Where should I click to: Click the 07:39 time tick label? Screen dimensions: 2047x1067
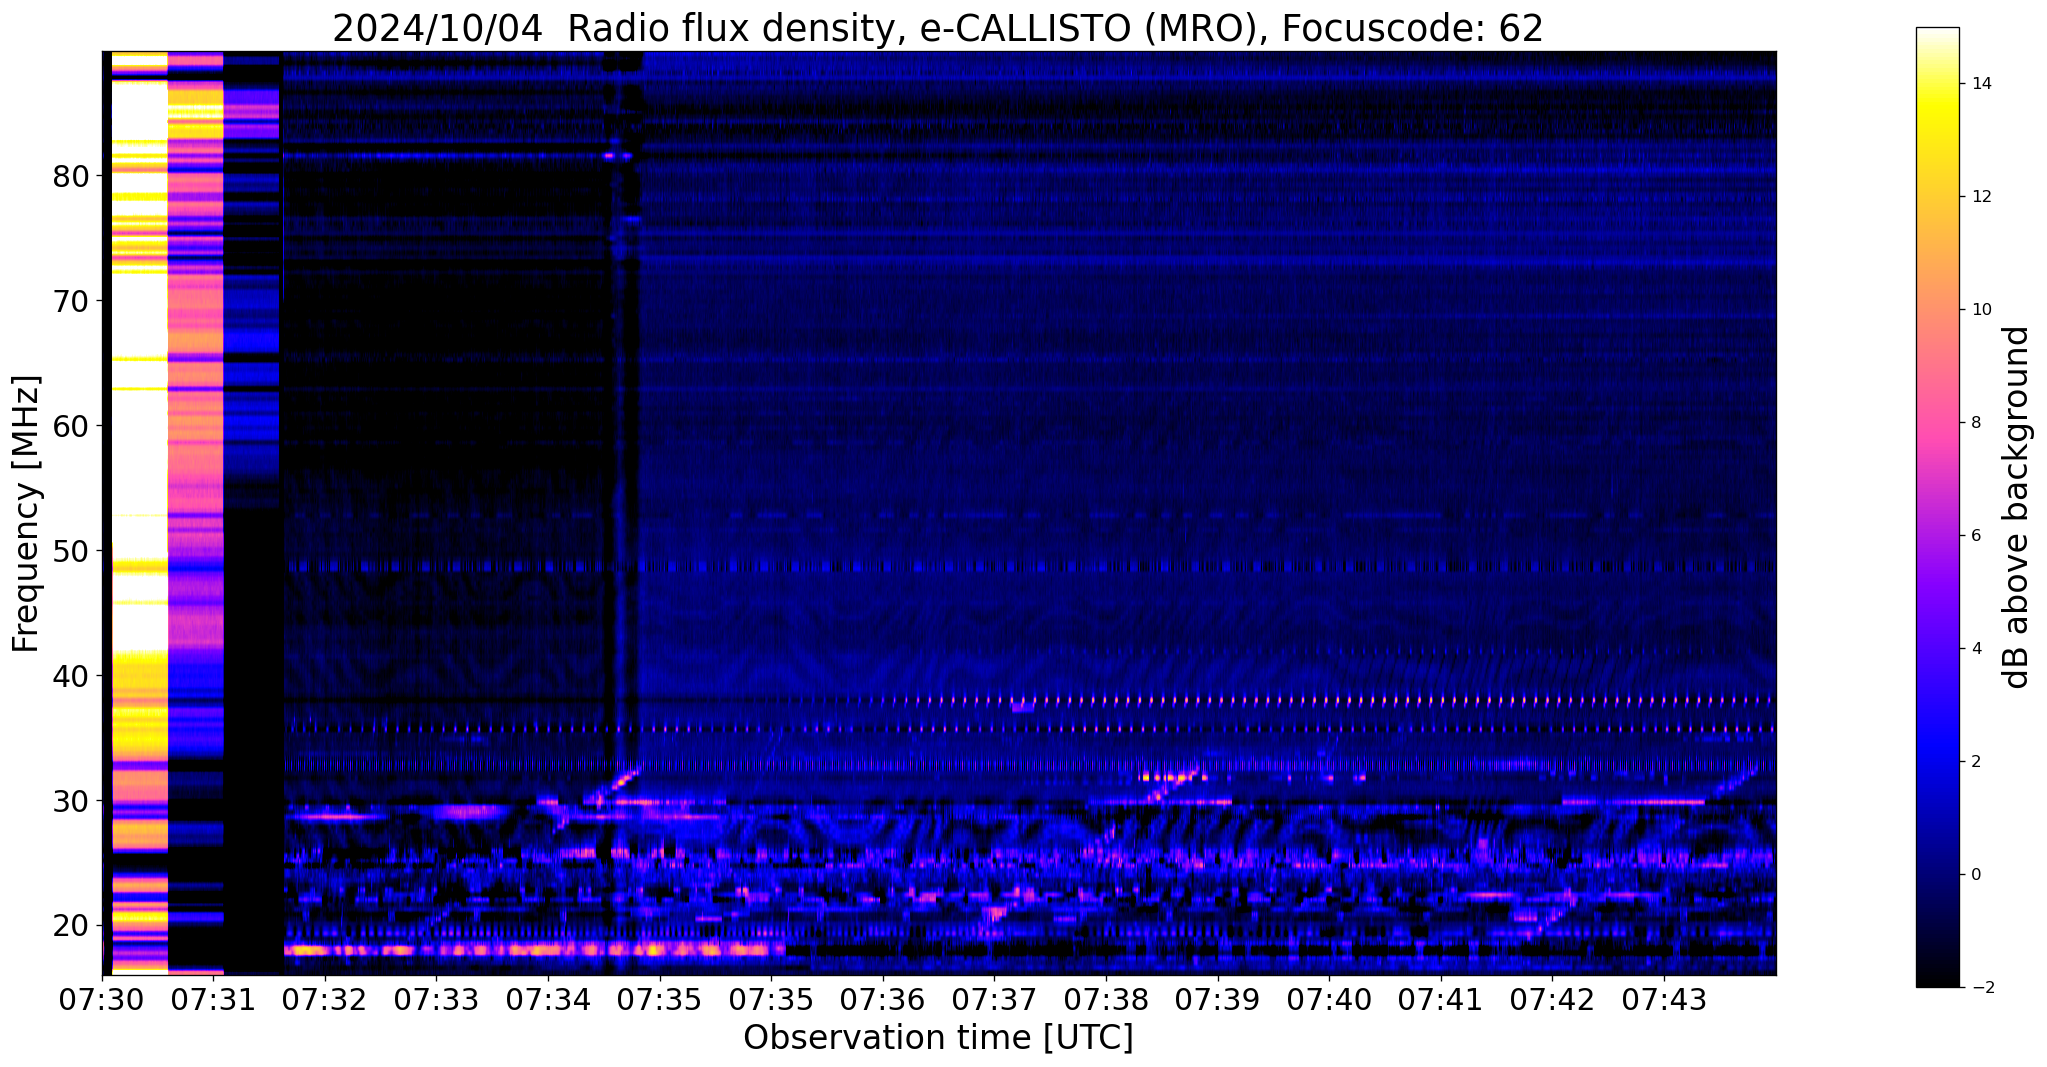(x=1218, y=999)
